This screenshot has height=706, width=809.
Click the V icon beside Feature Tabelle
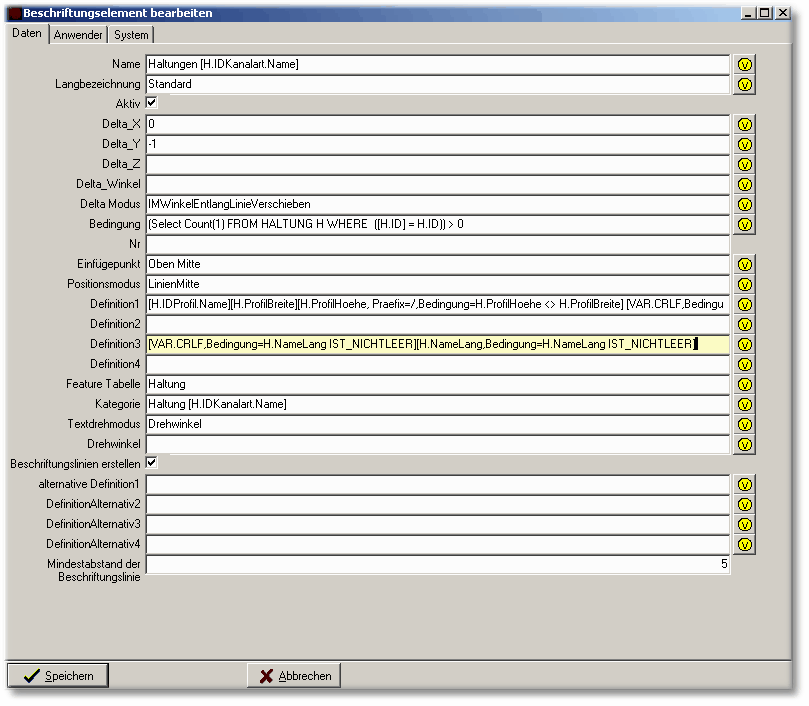click(x=744, y=384)
